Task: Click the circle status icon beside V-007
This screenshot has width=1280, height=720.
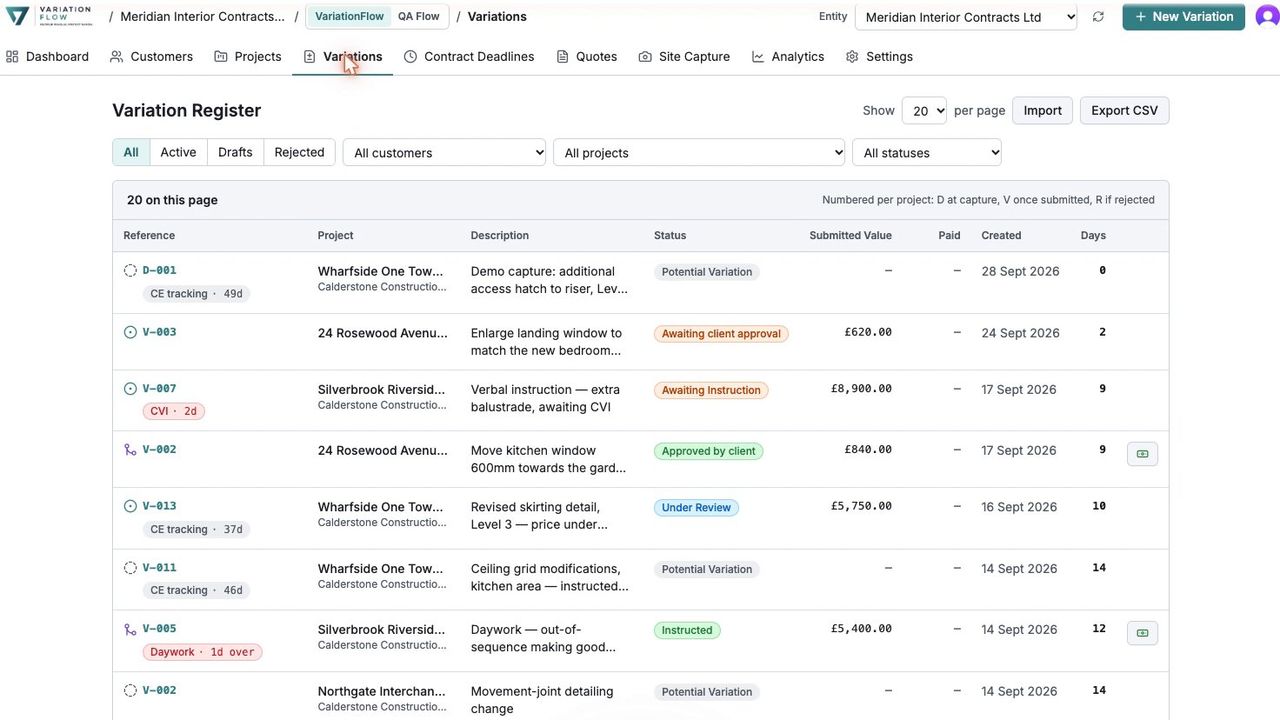Action: point(130,389)
